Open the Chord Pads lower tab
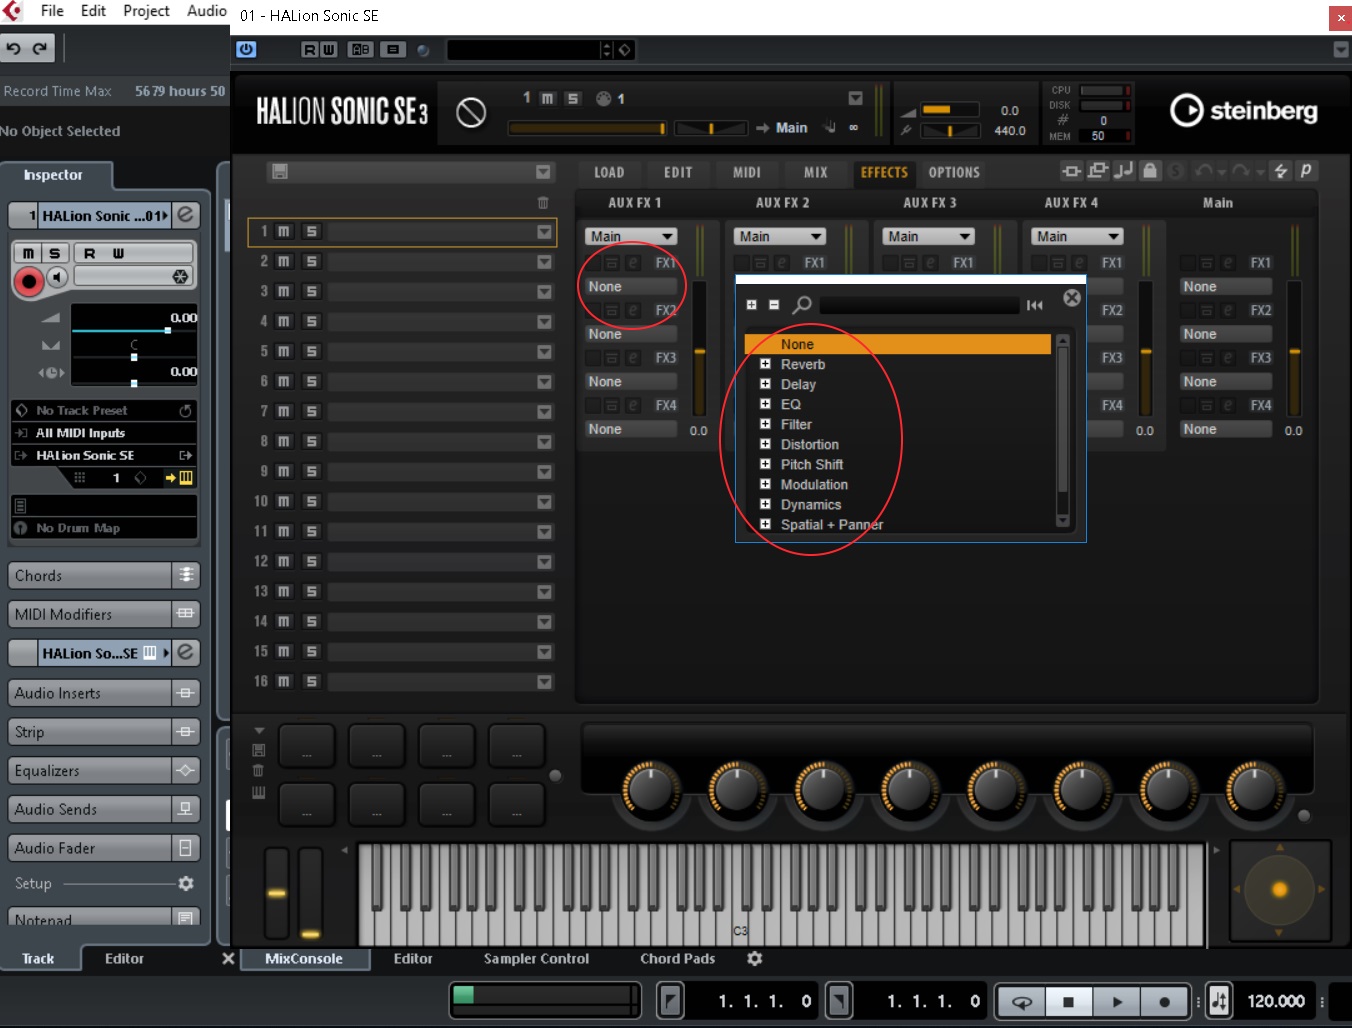The image size is (1352, 1028). (x=677, y=958)
